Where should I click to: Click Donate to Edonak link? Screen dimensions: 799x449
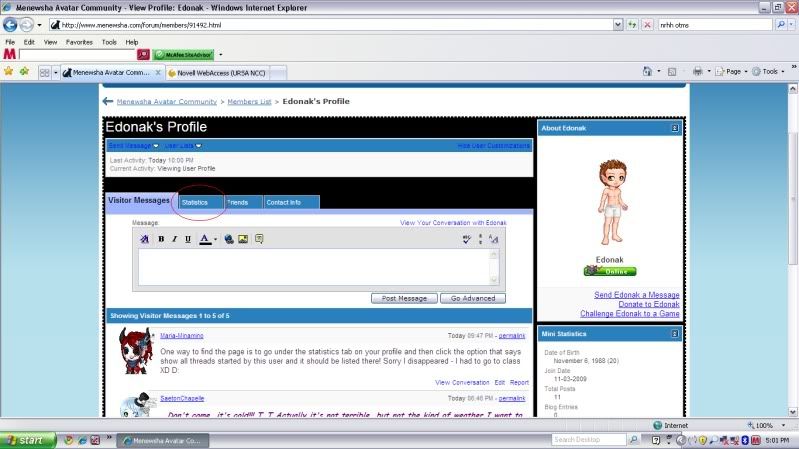[649, 304]
